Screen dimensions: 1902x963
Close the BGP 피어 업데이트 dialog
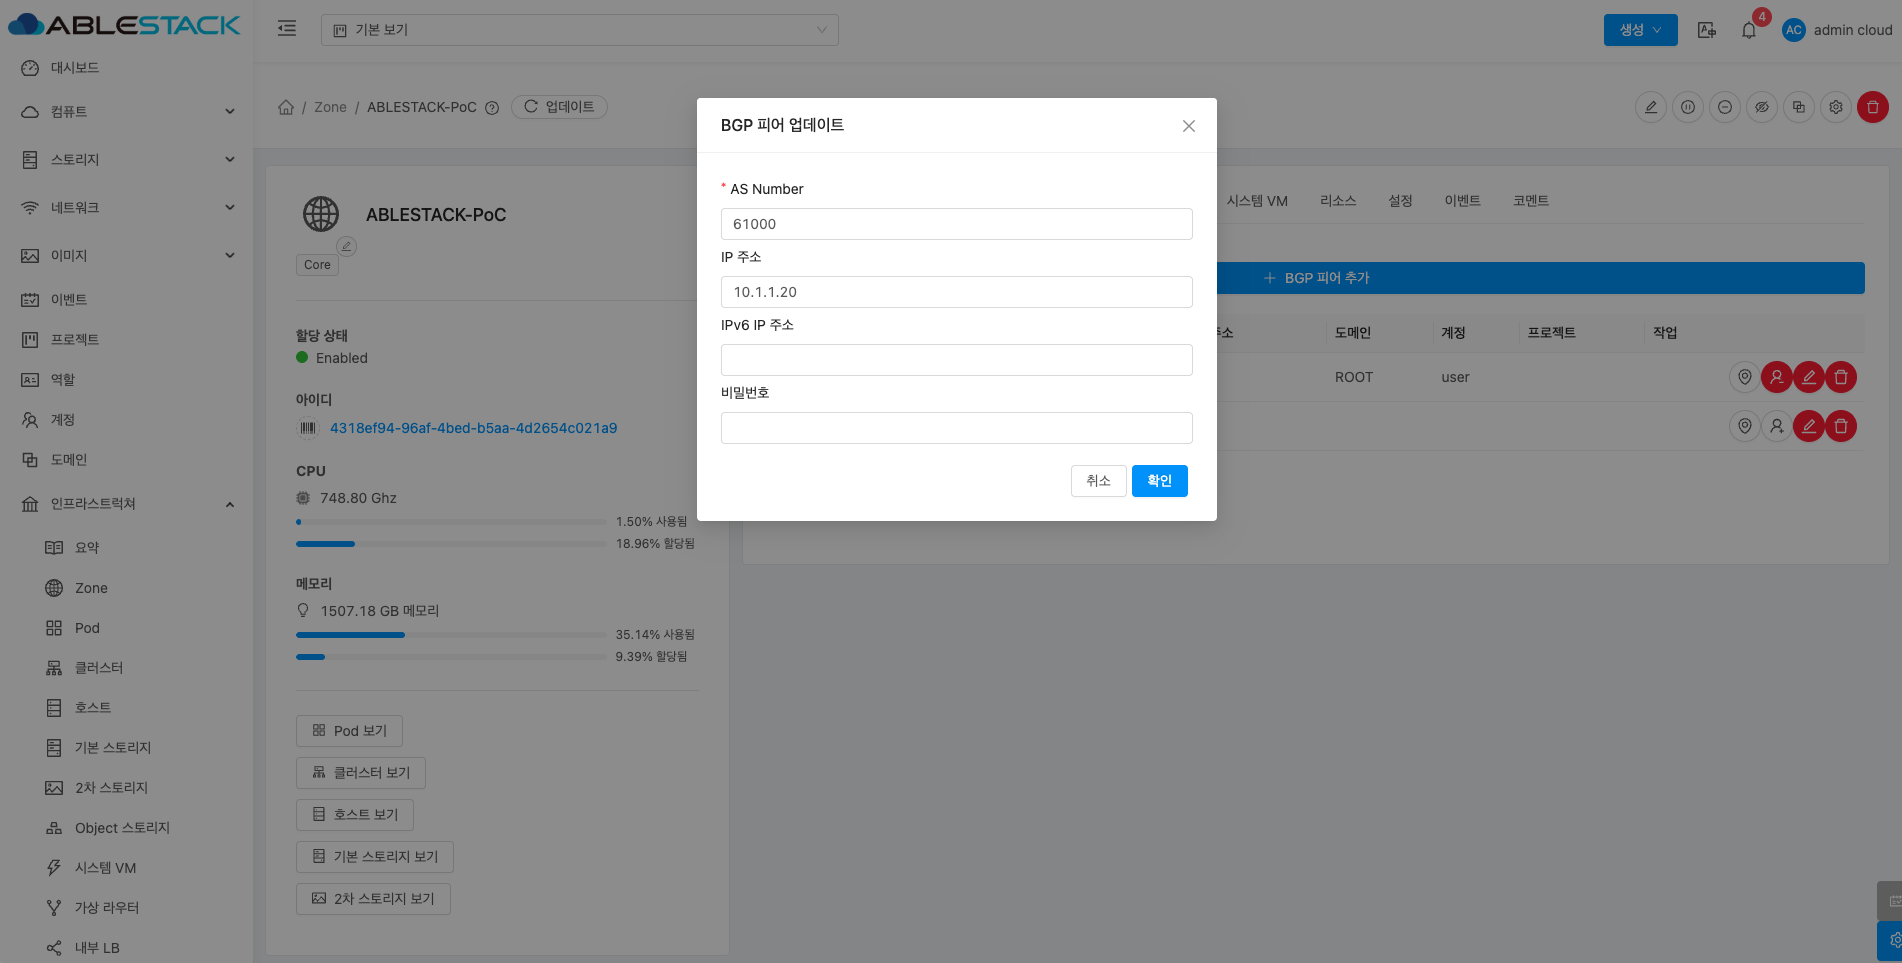[x=1189, y=126]
